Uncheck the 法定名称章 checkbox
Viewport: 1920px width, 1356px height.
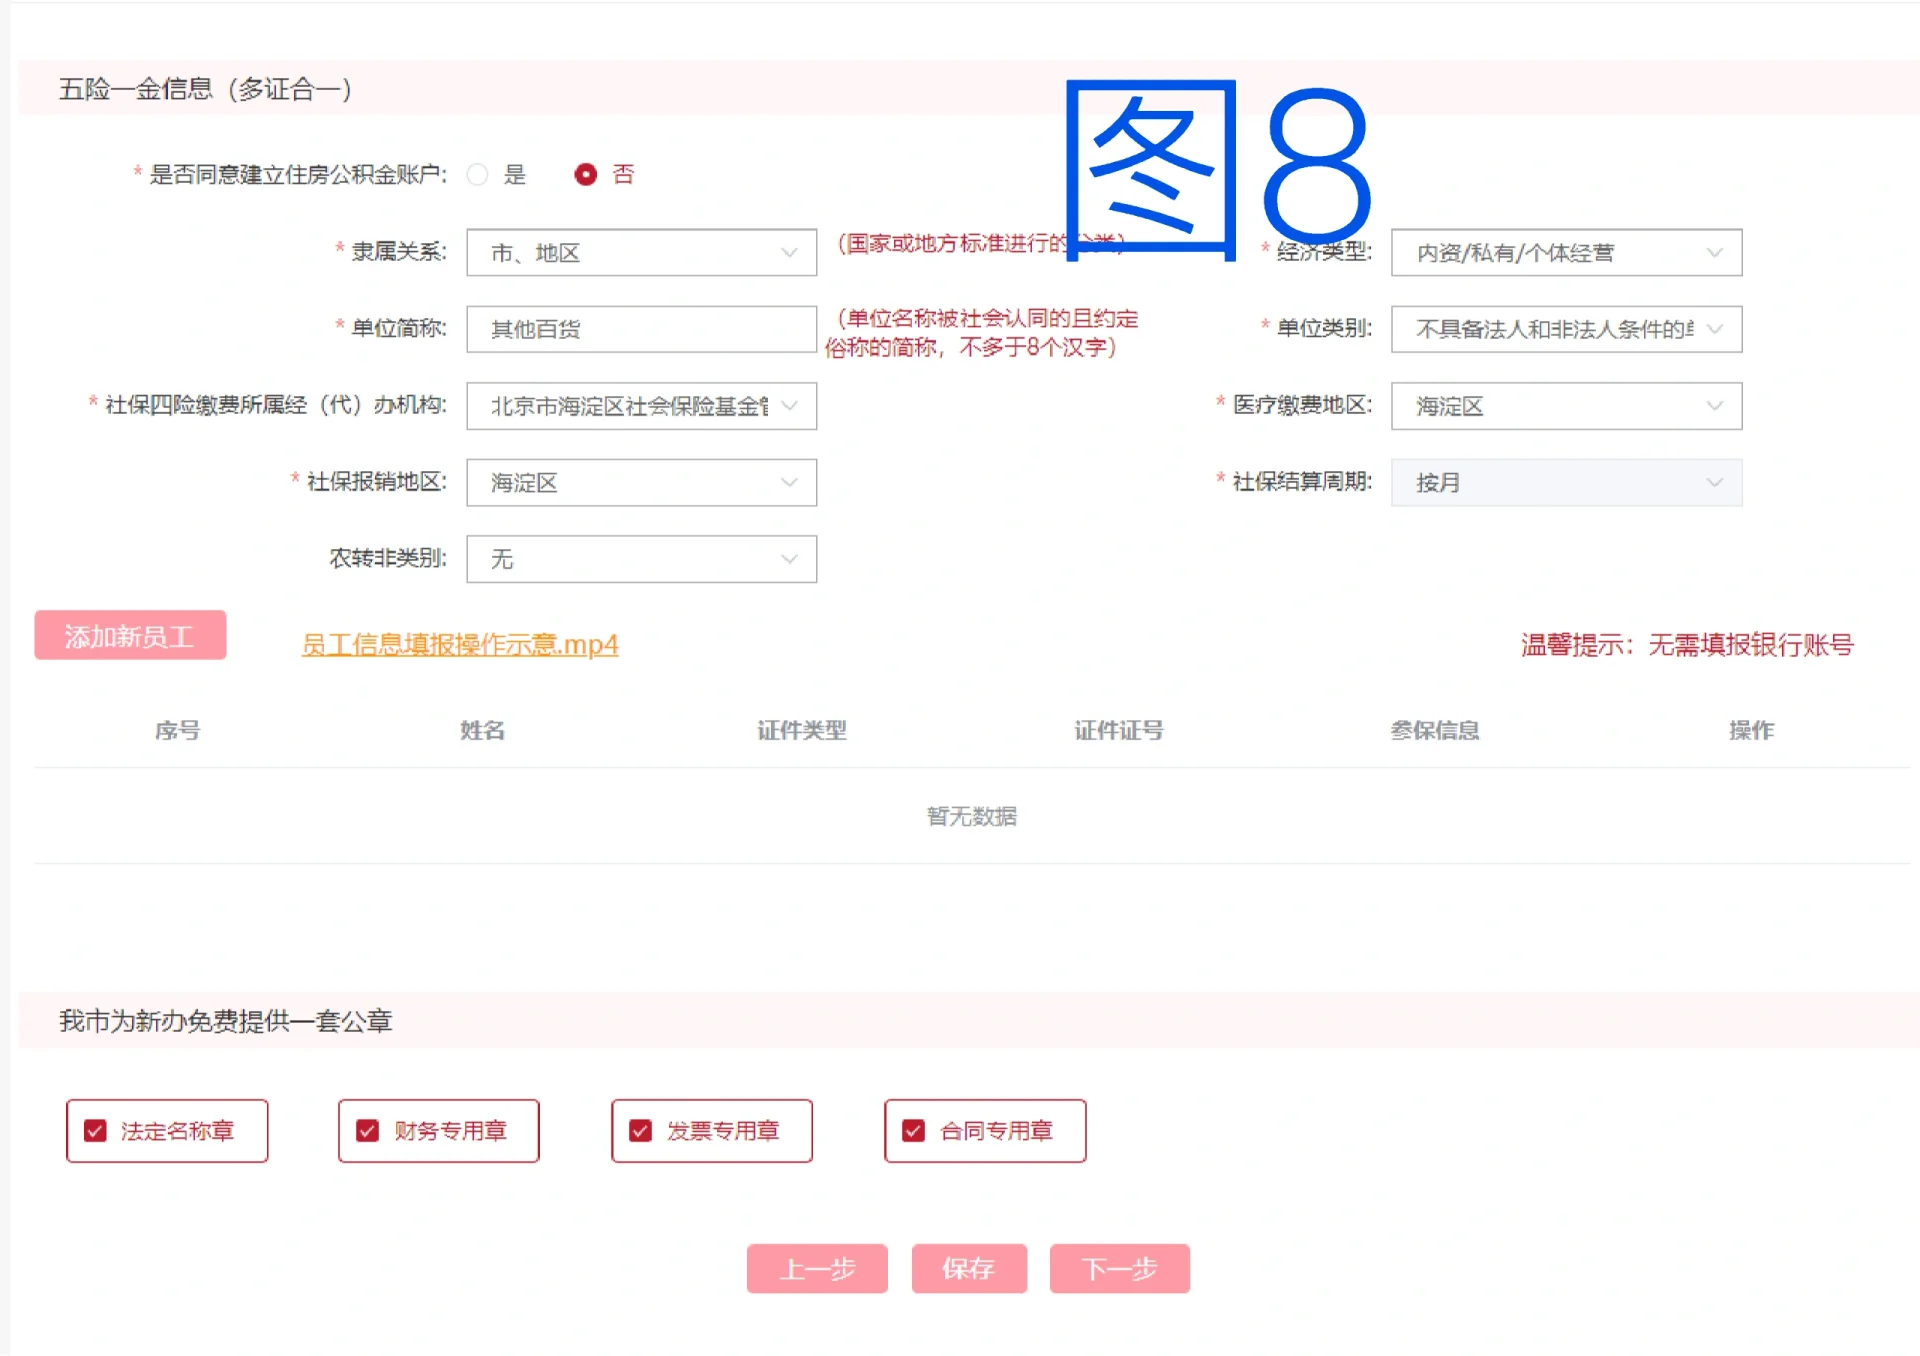tap(96, 1131)
